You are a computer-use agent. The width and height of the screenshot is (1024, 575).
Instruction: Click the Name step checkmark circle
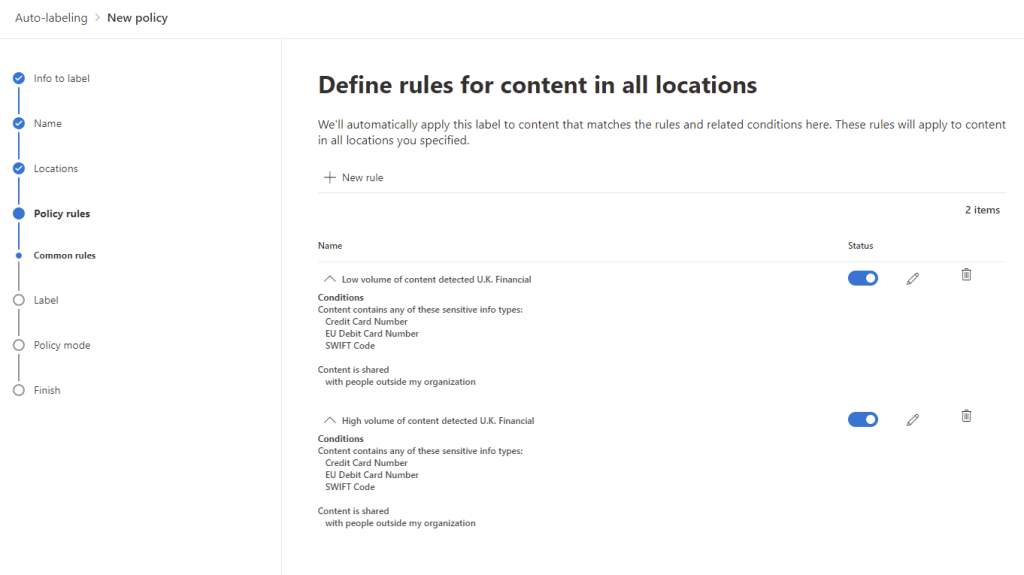(18, 123)
